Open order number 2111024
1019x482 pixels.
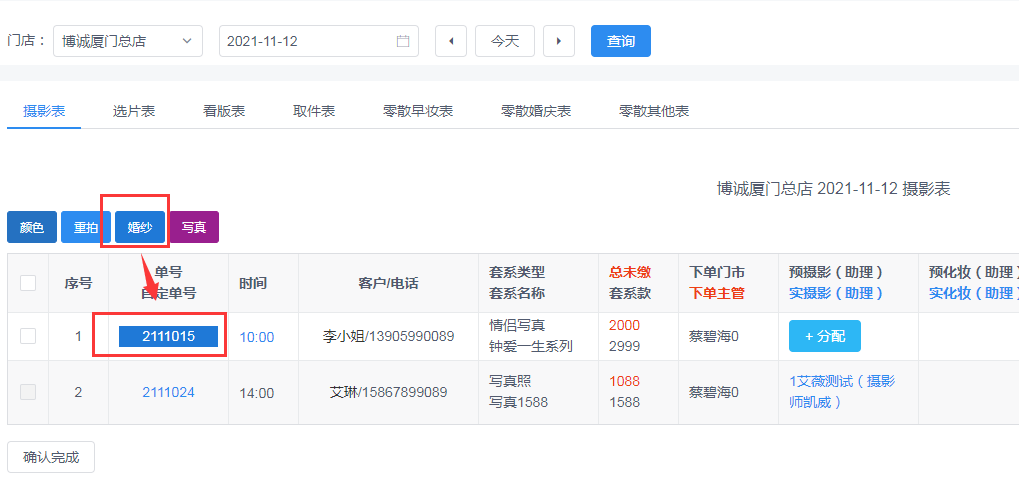(x=168, y=392)
